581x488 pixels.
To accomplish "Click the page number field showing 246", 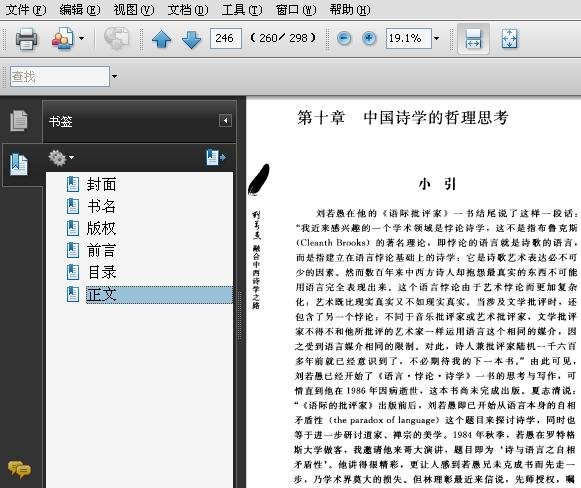I will click(226, 38).
